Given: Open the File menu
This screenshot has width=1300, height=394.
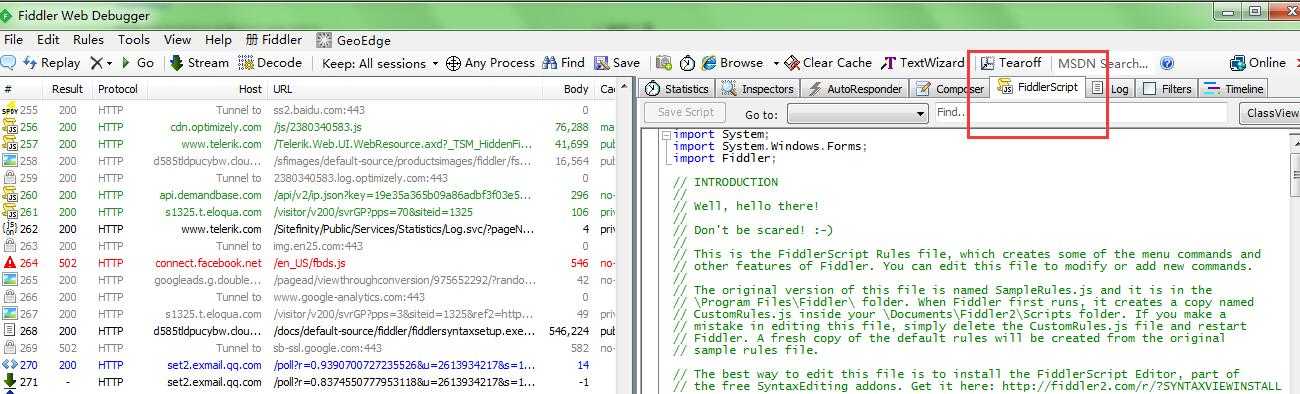Looking at the screenshot, I should (13, 40).
